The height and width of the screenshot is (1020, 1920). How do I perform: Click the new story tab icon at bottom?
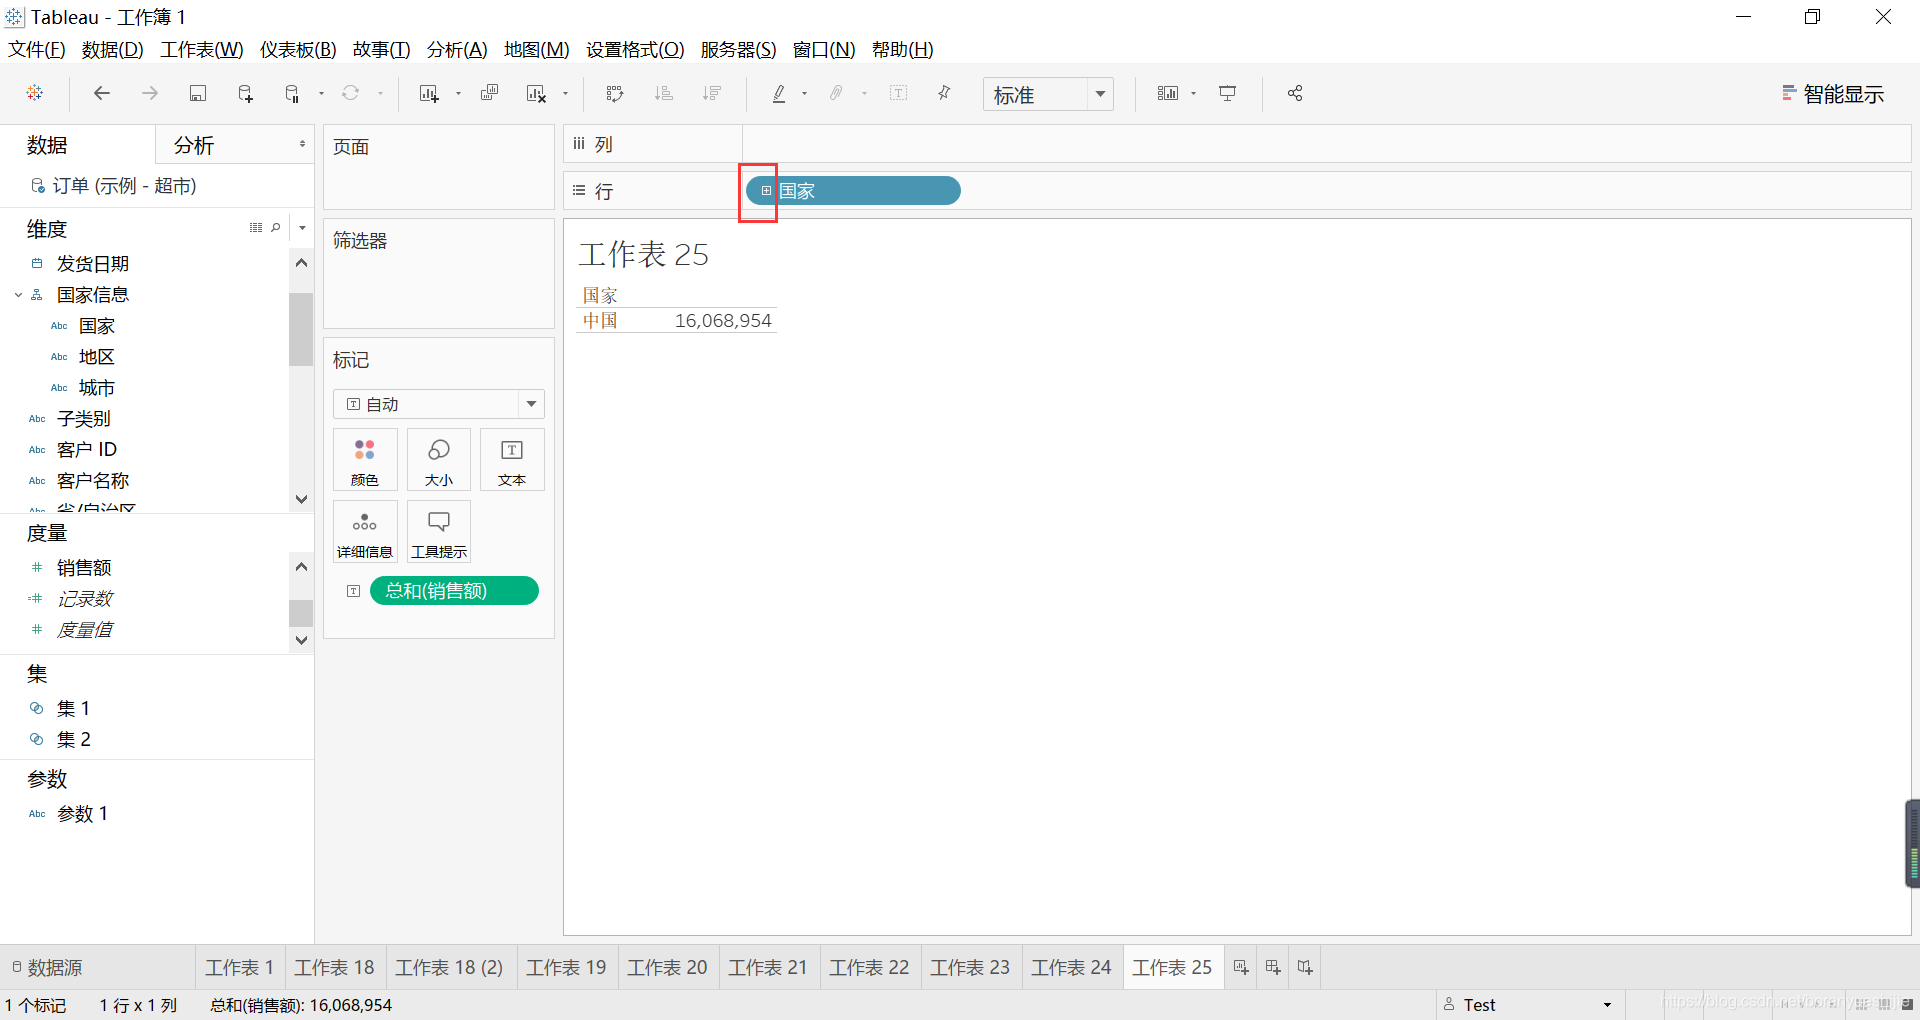[1305, 967]
